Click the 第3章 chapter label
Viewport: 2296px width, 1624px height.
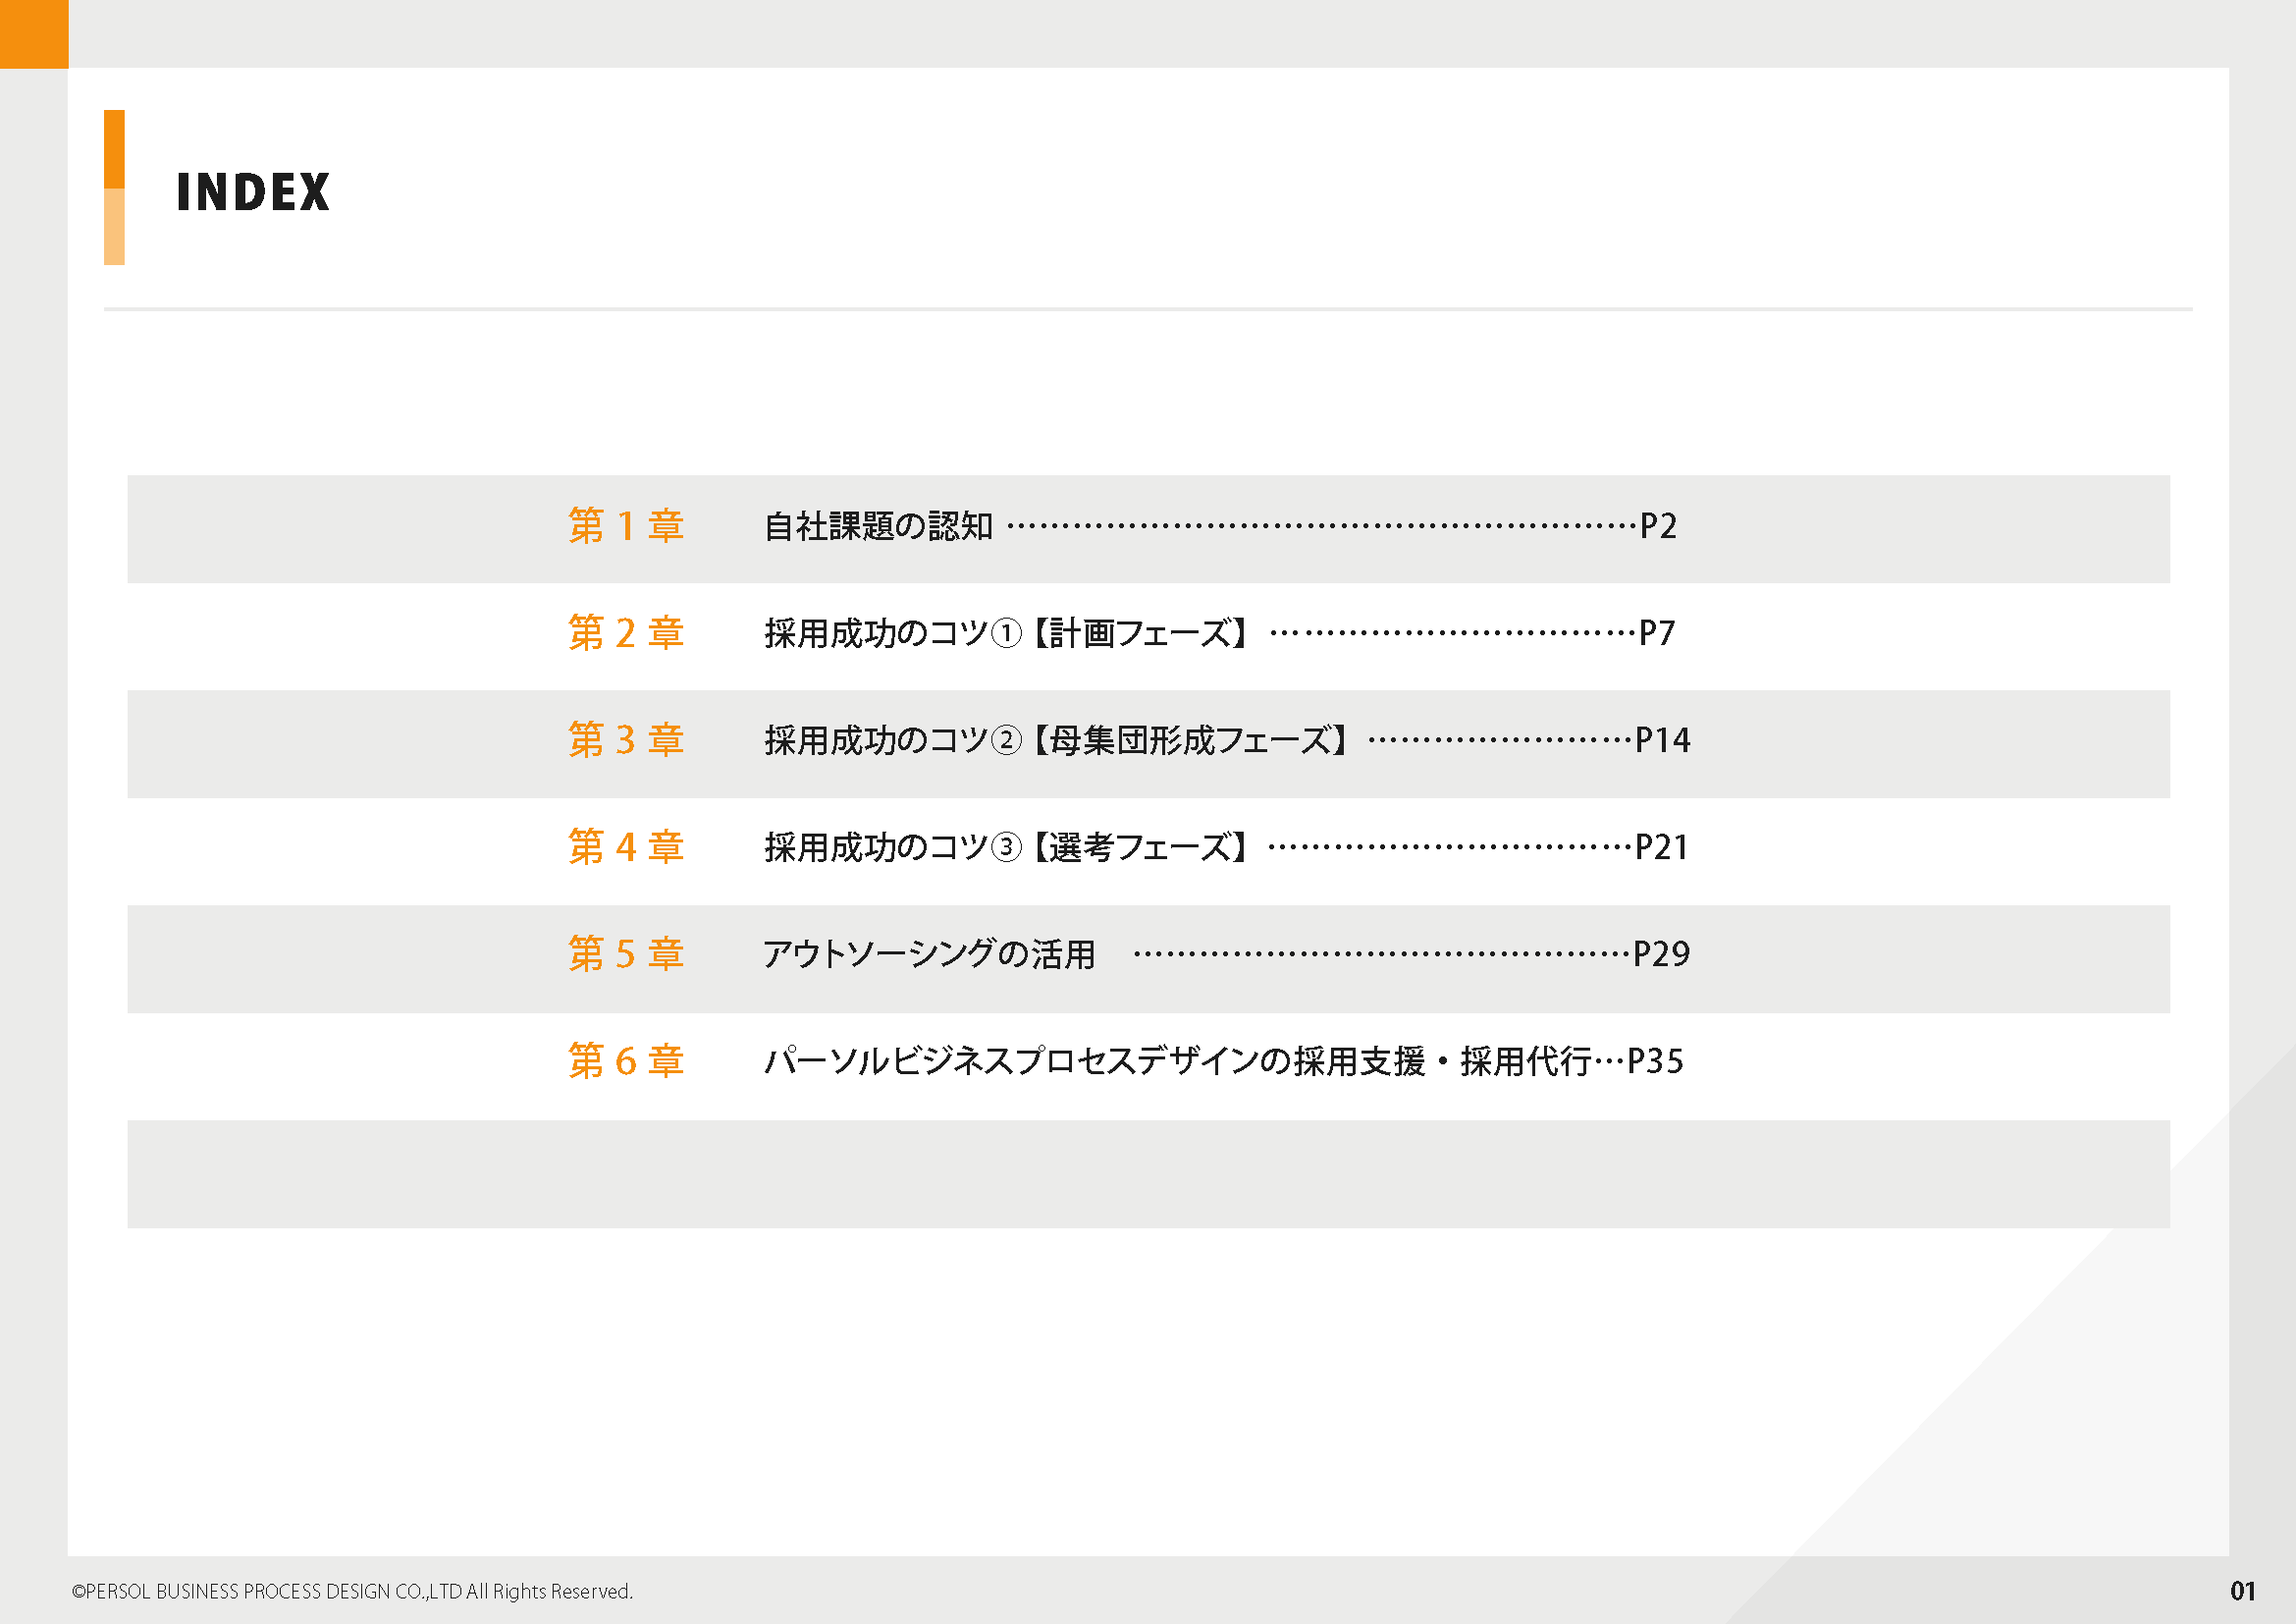click(626, 740)
